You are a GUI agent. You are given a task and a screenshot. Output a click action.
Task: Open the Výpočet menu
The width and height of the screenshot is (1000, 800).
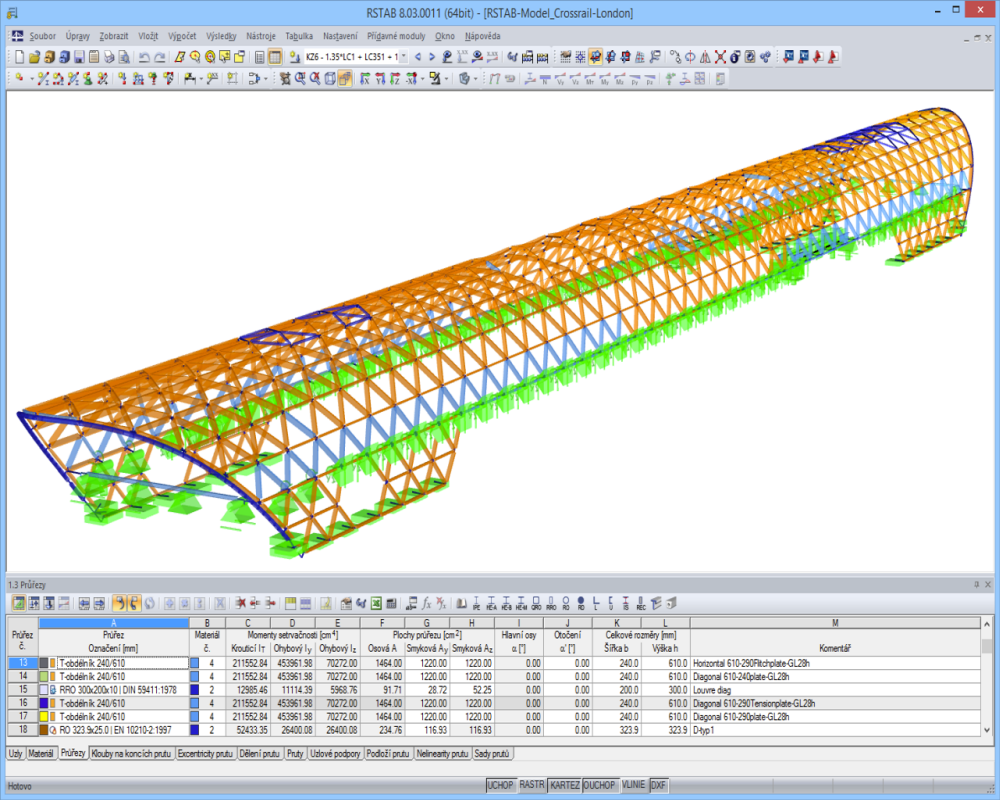[182, 36]
